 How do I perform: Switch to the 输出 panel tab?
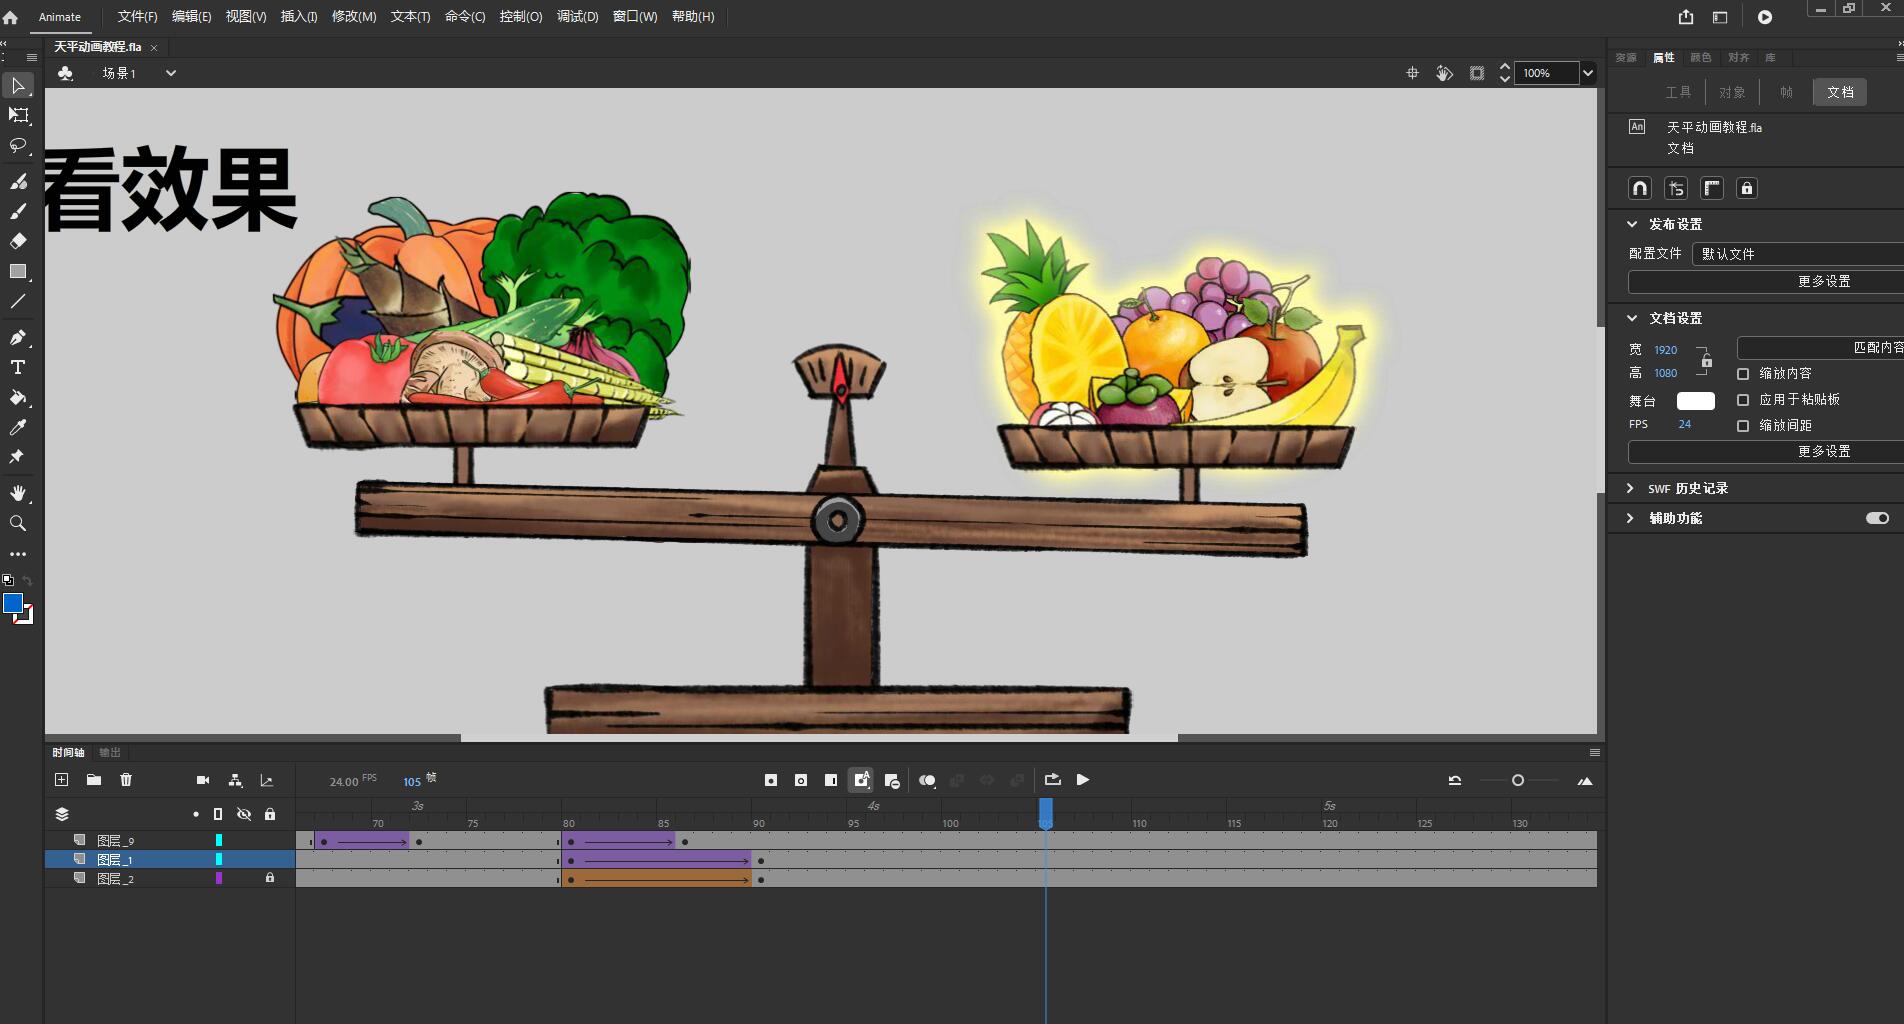(110, 752)
